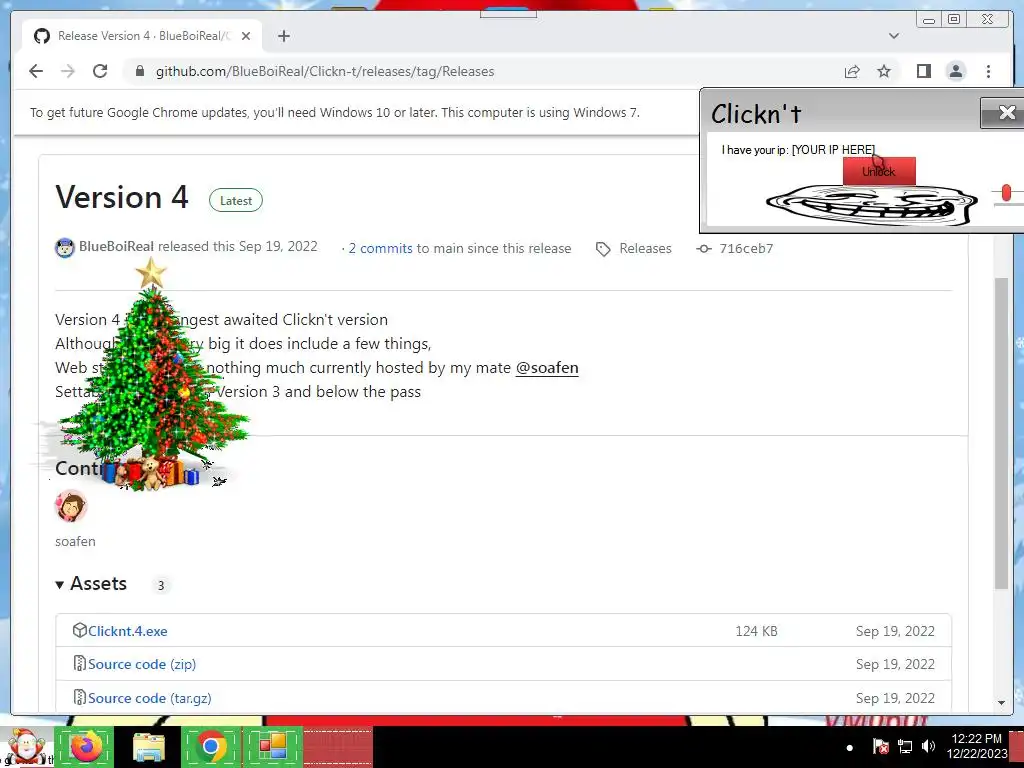Viewport: 1024px width, 768px height.
Task: Download Clicknt.4.exe
Action: click(x=127, y=631)
